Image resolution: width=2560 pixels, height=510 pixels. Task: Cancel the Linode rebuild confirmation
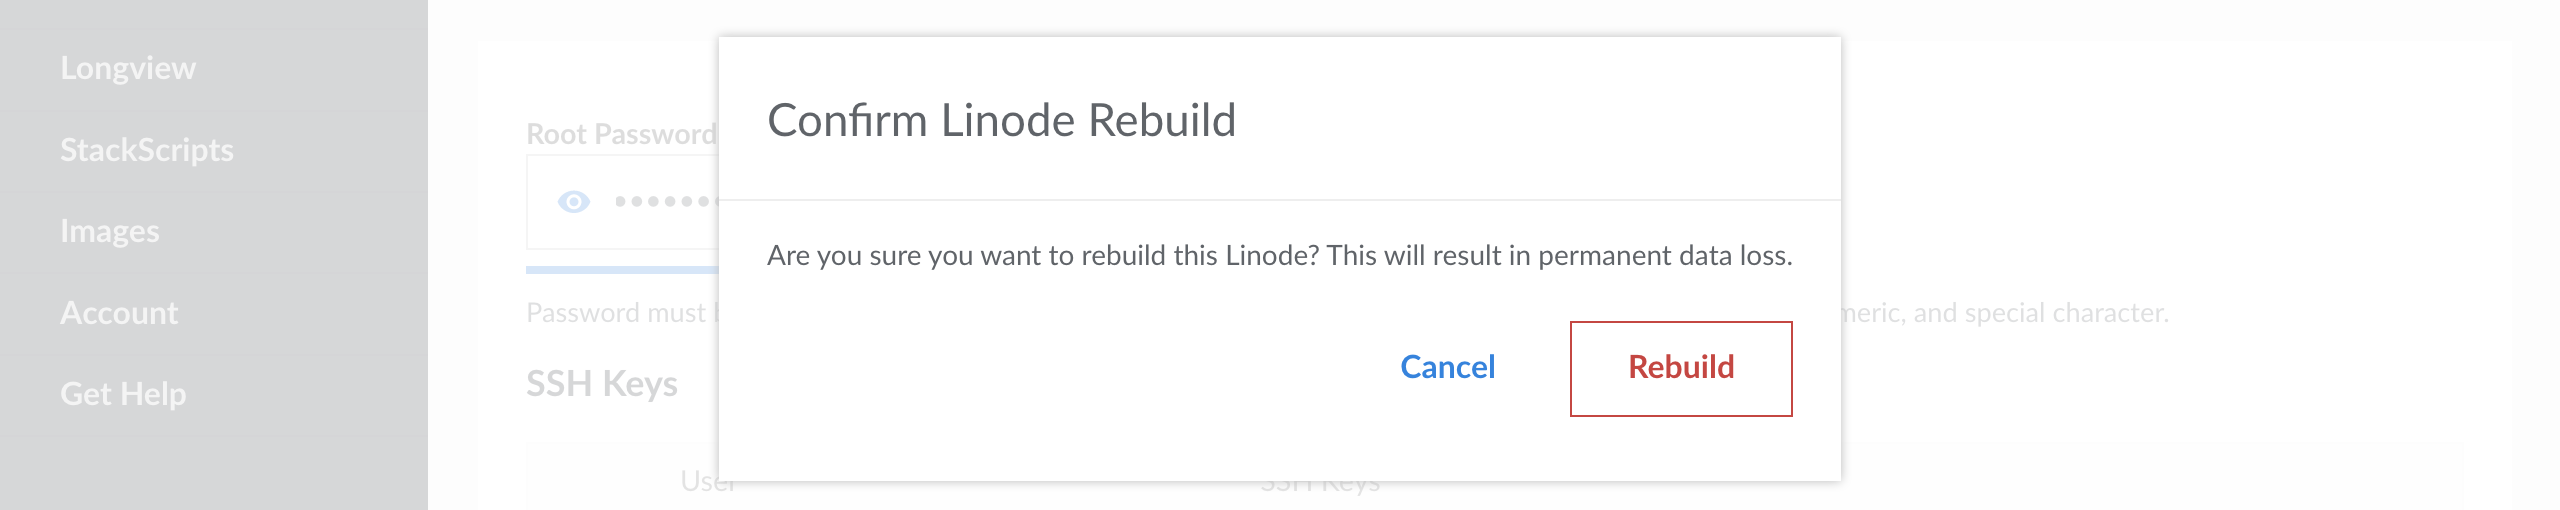tap(1447, 368)
